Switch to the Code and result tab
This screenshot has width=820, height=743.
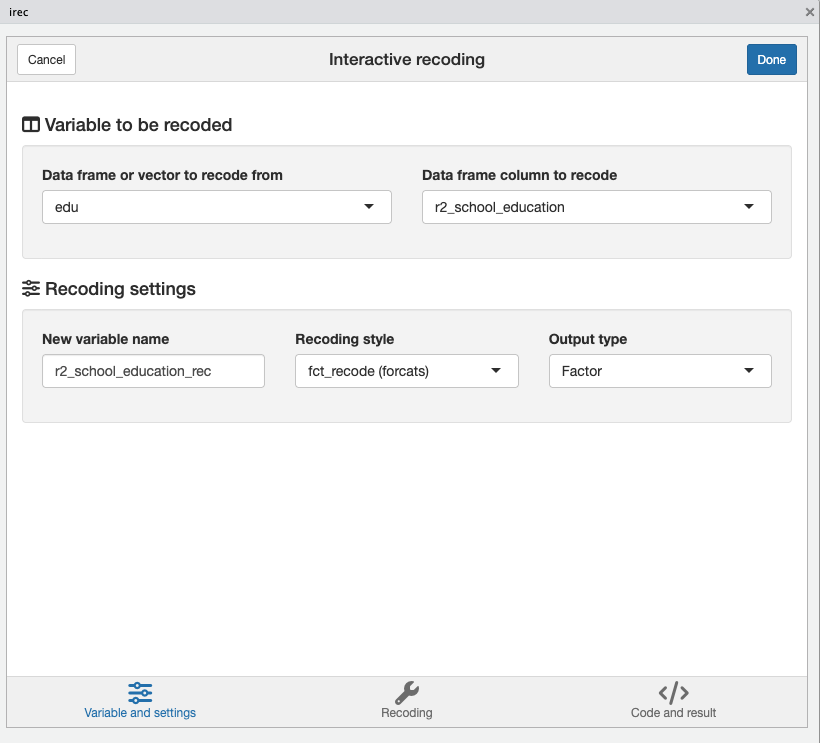coord(672,700)
